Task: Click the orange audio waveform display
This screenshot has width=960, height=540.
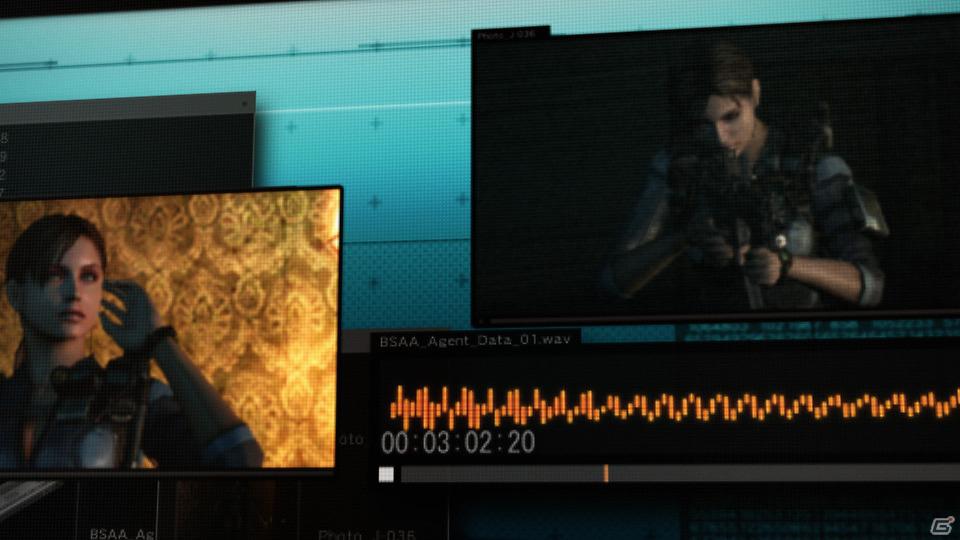Action: click(x=675, y=406)
